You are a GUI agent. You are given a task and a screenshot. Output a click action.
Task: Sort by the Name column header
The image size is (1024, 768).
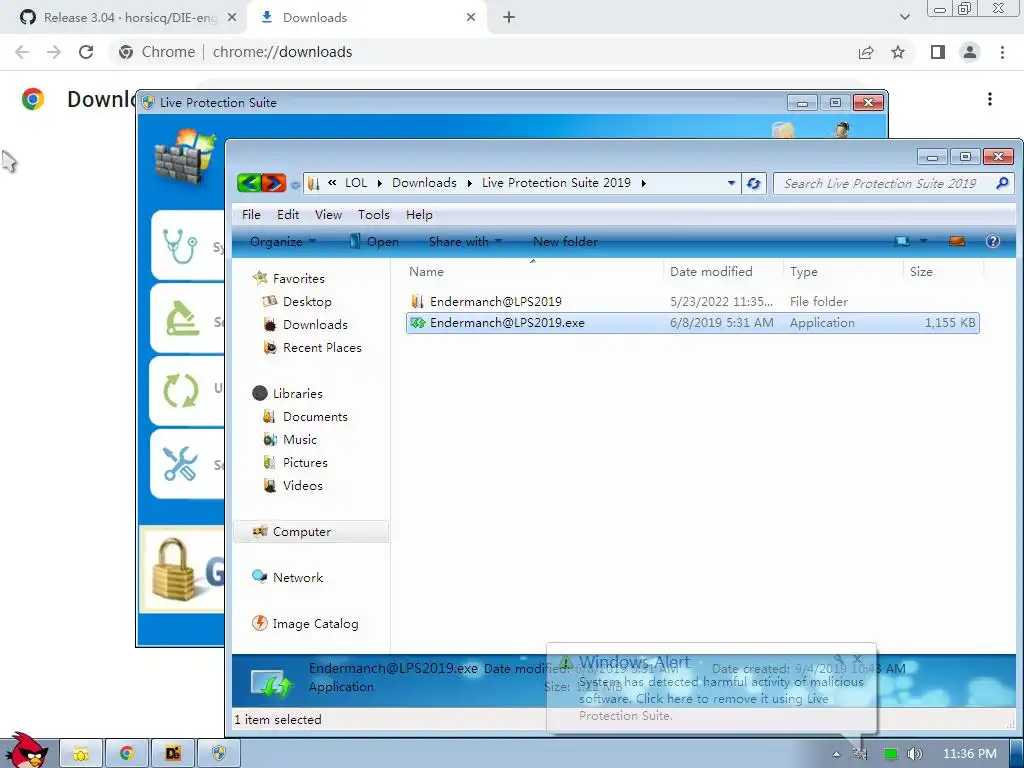tap(426, 272)
